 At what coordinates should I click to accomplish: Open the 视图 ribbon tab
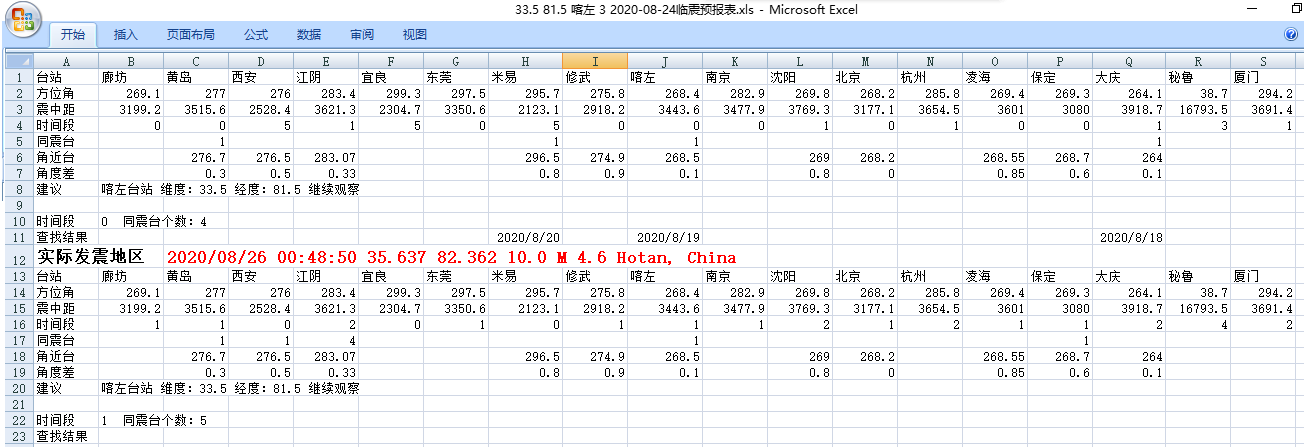[x=414, y=35]
